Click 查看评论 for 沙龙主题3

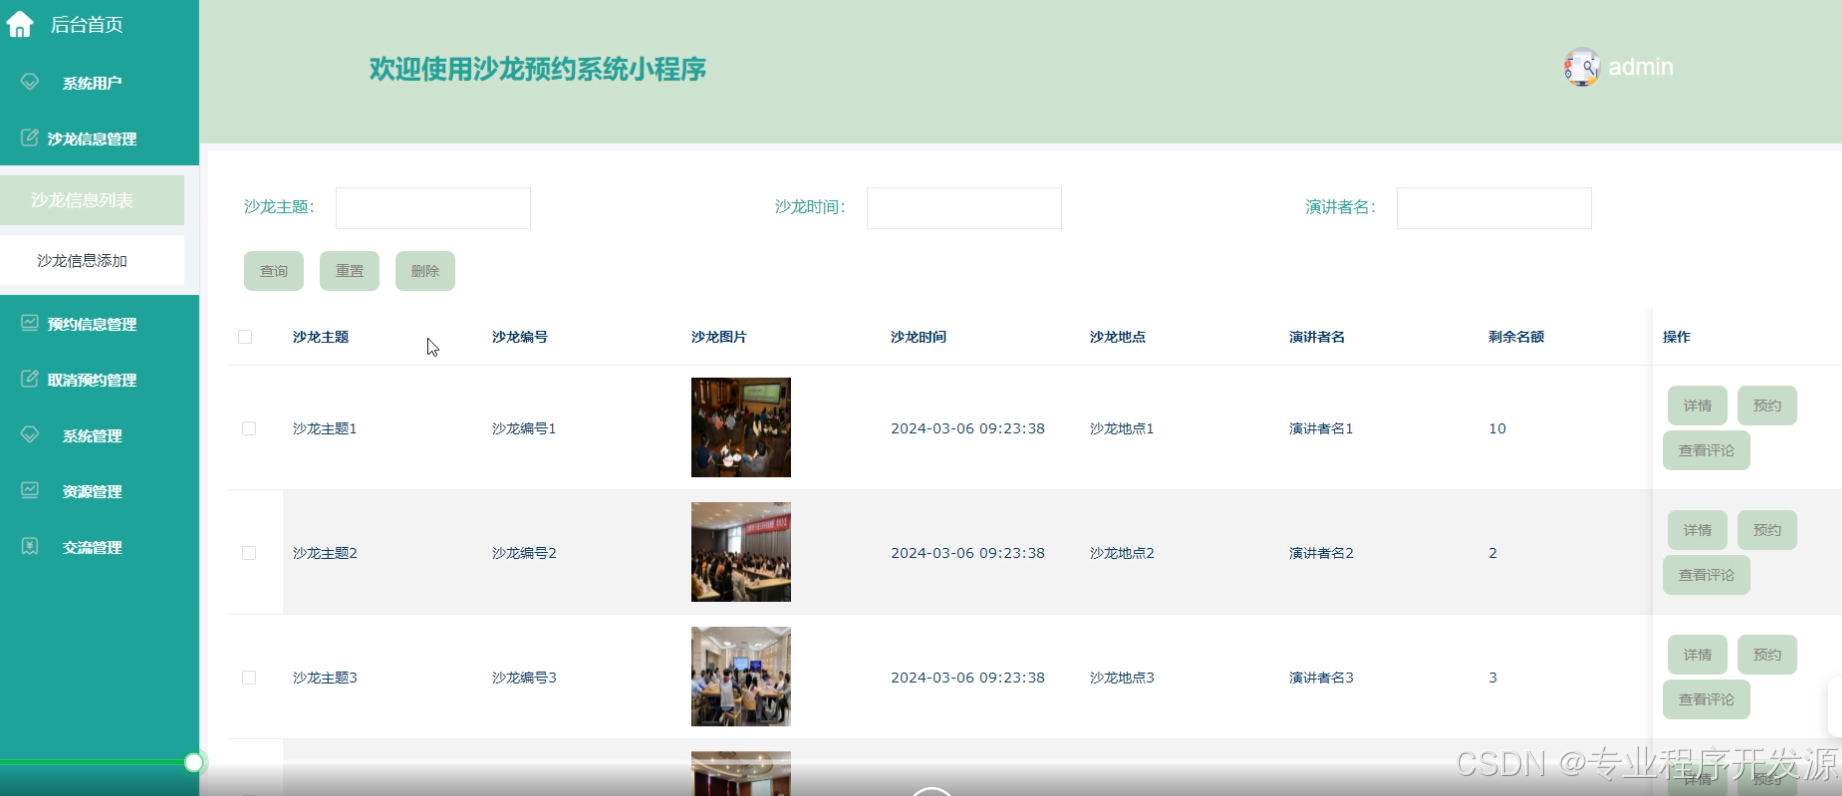pyautogui.click(x=1706, y=699)
